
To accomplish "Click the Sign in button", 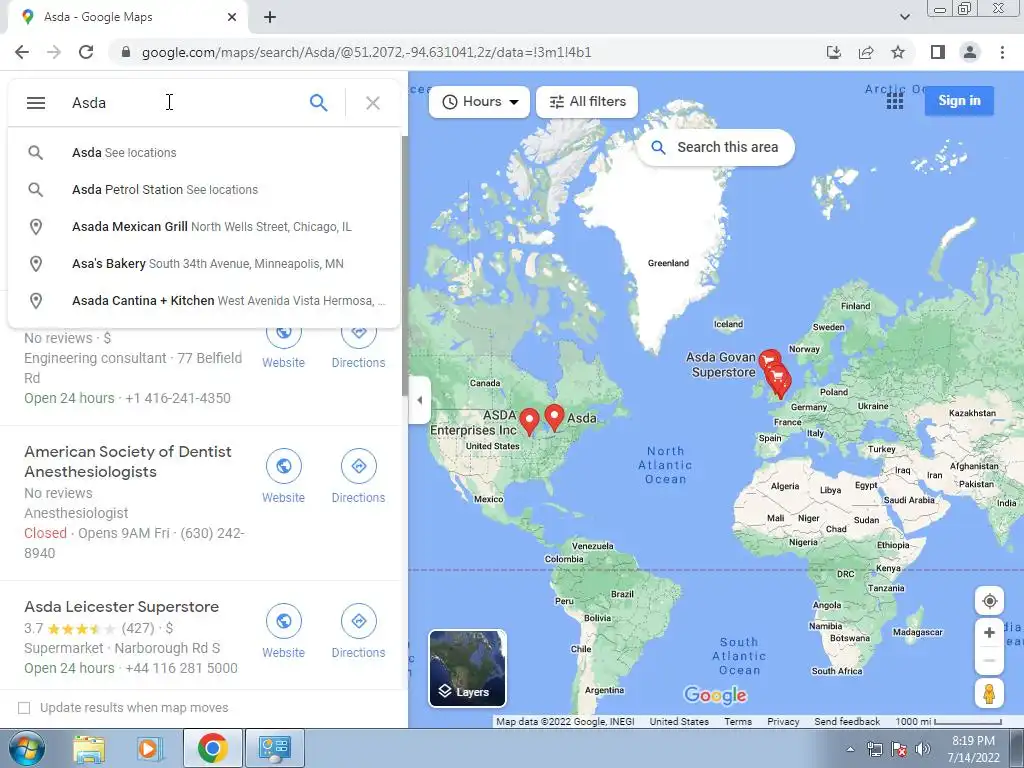I will point(959,101).
